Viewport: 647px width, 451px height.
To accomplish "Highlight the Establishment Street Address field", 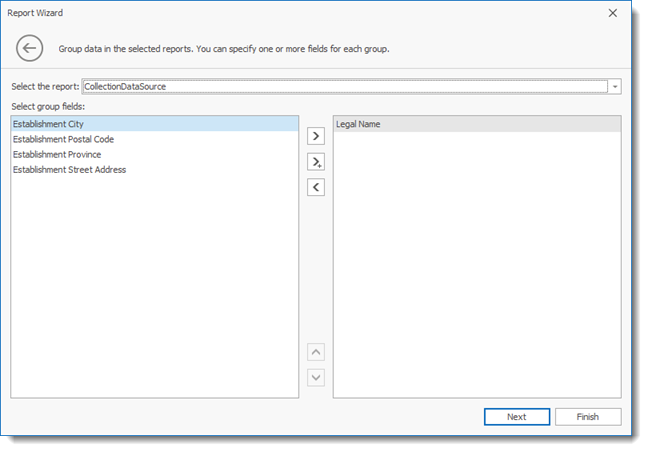I will 69,170.
